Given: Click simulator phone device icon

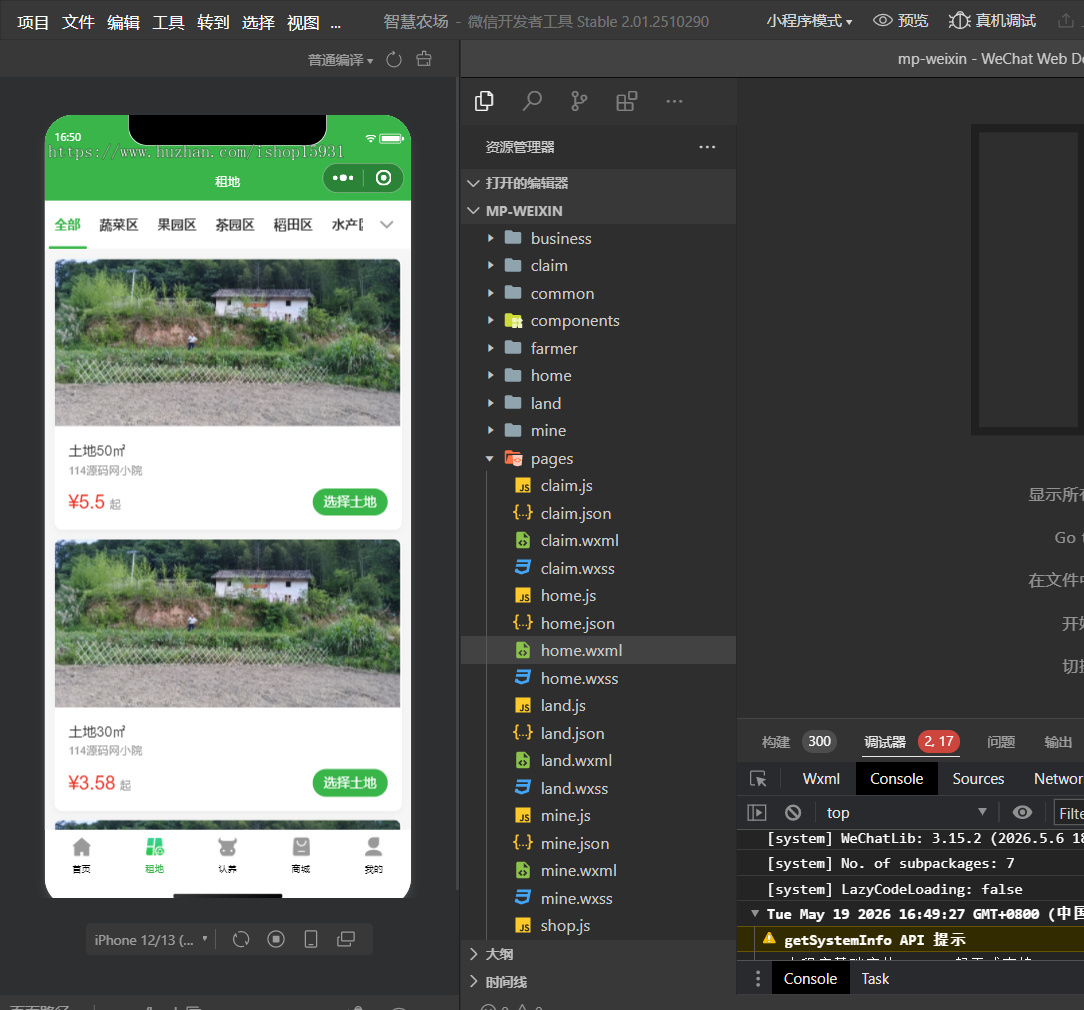Looking at the screenshot, I should 311,939.
